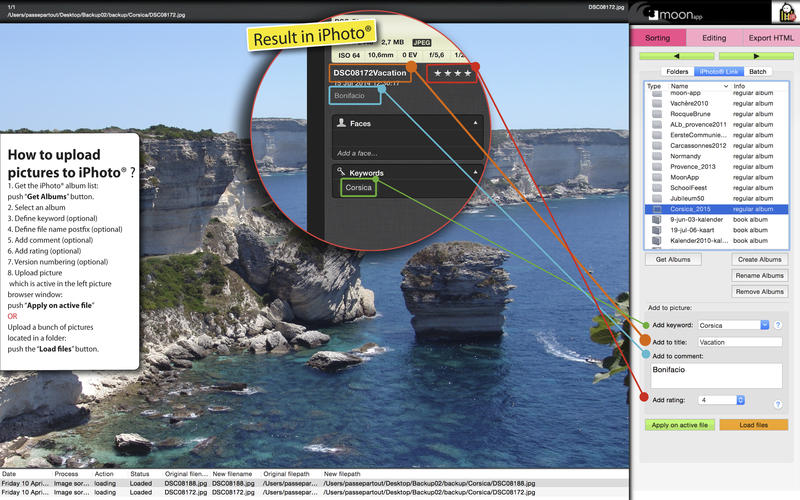Click the book album icon for 9-jun-03-kalender
Screen dimensions: 800x500
656,220
